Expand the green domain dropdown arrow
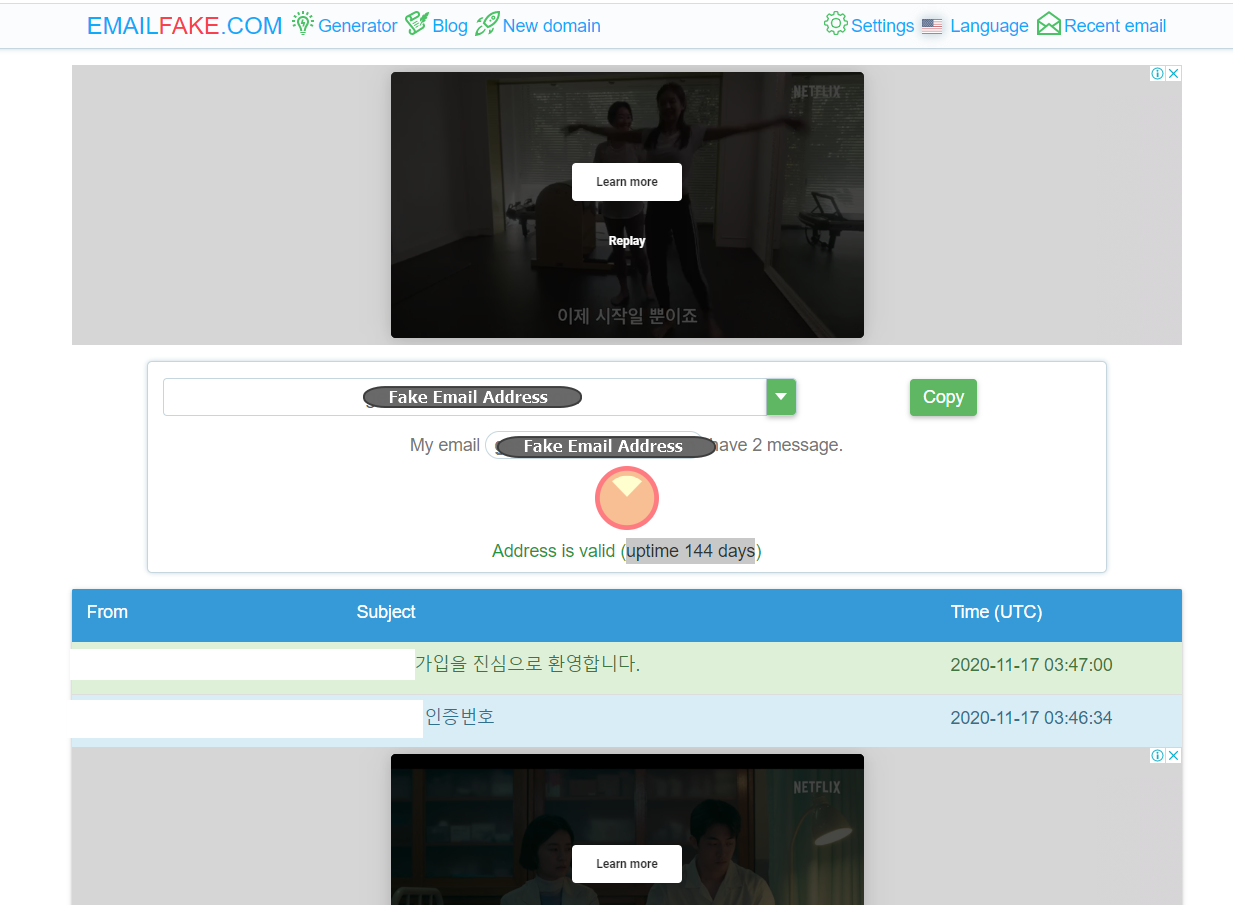The width and height of the screenshot is (1233, 905). point(781,397)
